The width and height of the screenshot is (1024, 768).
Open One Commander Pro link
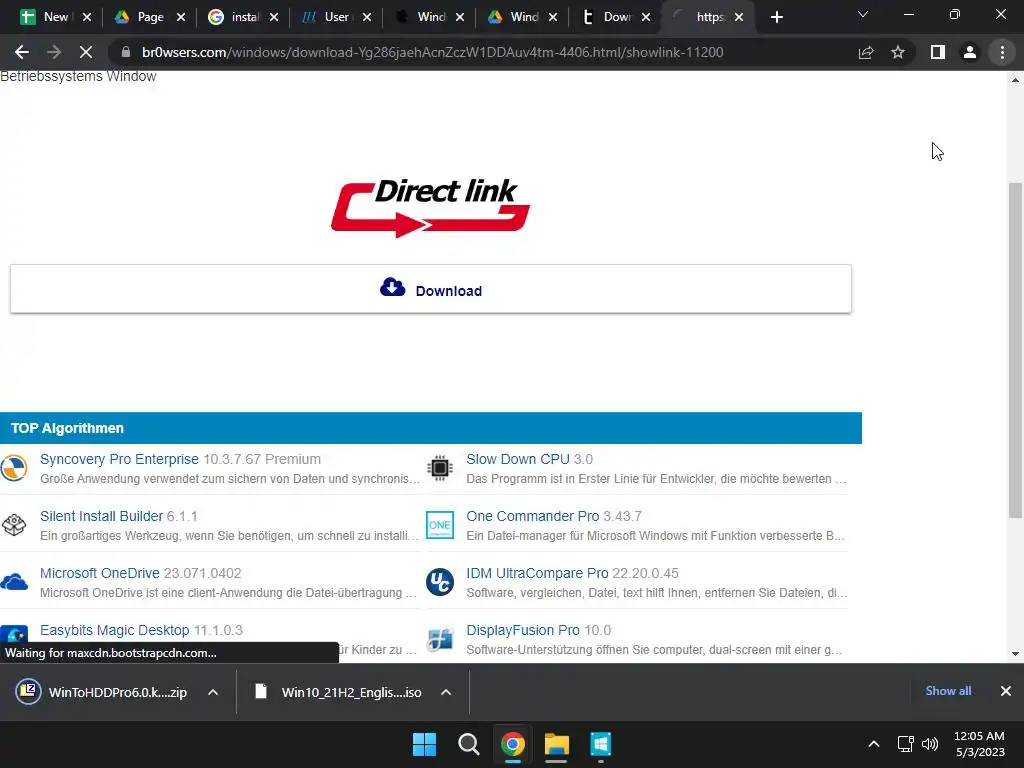[x=532, y=516]
